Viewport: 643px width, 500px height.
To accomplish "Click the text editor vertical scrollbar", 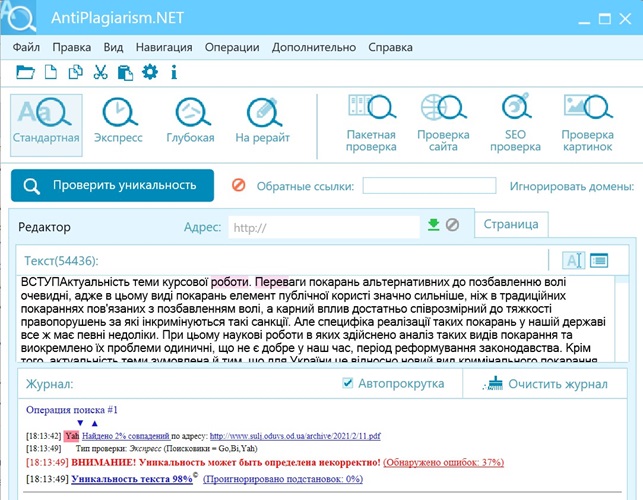I will [622, 318].
